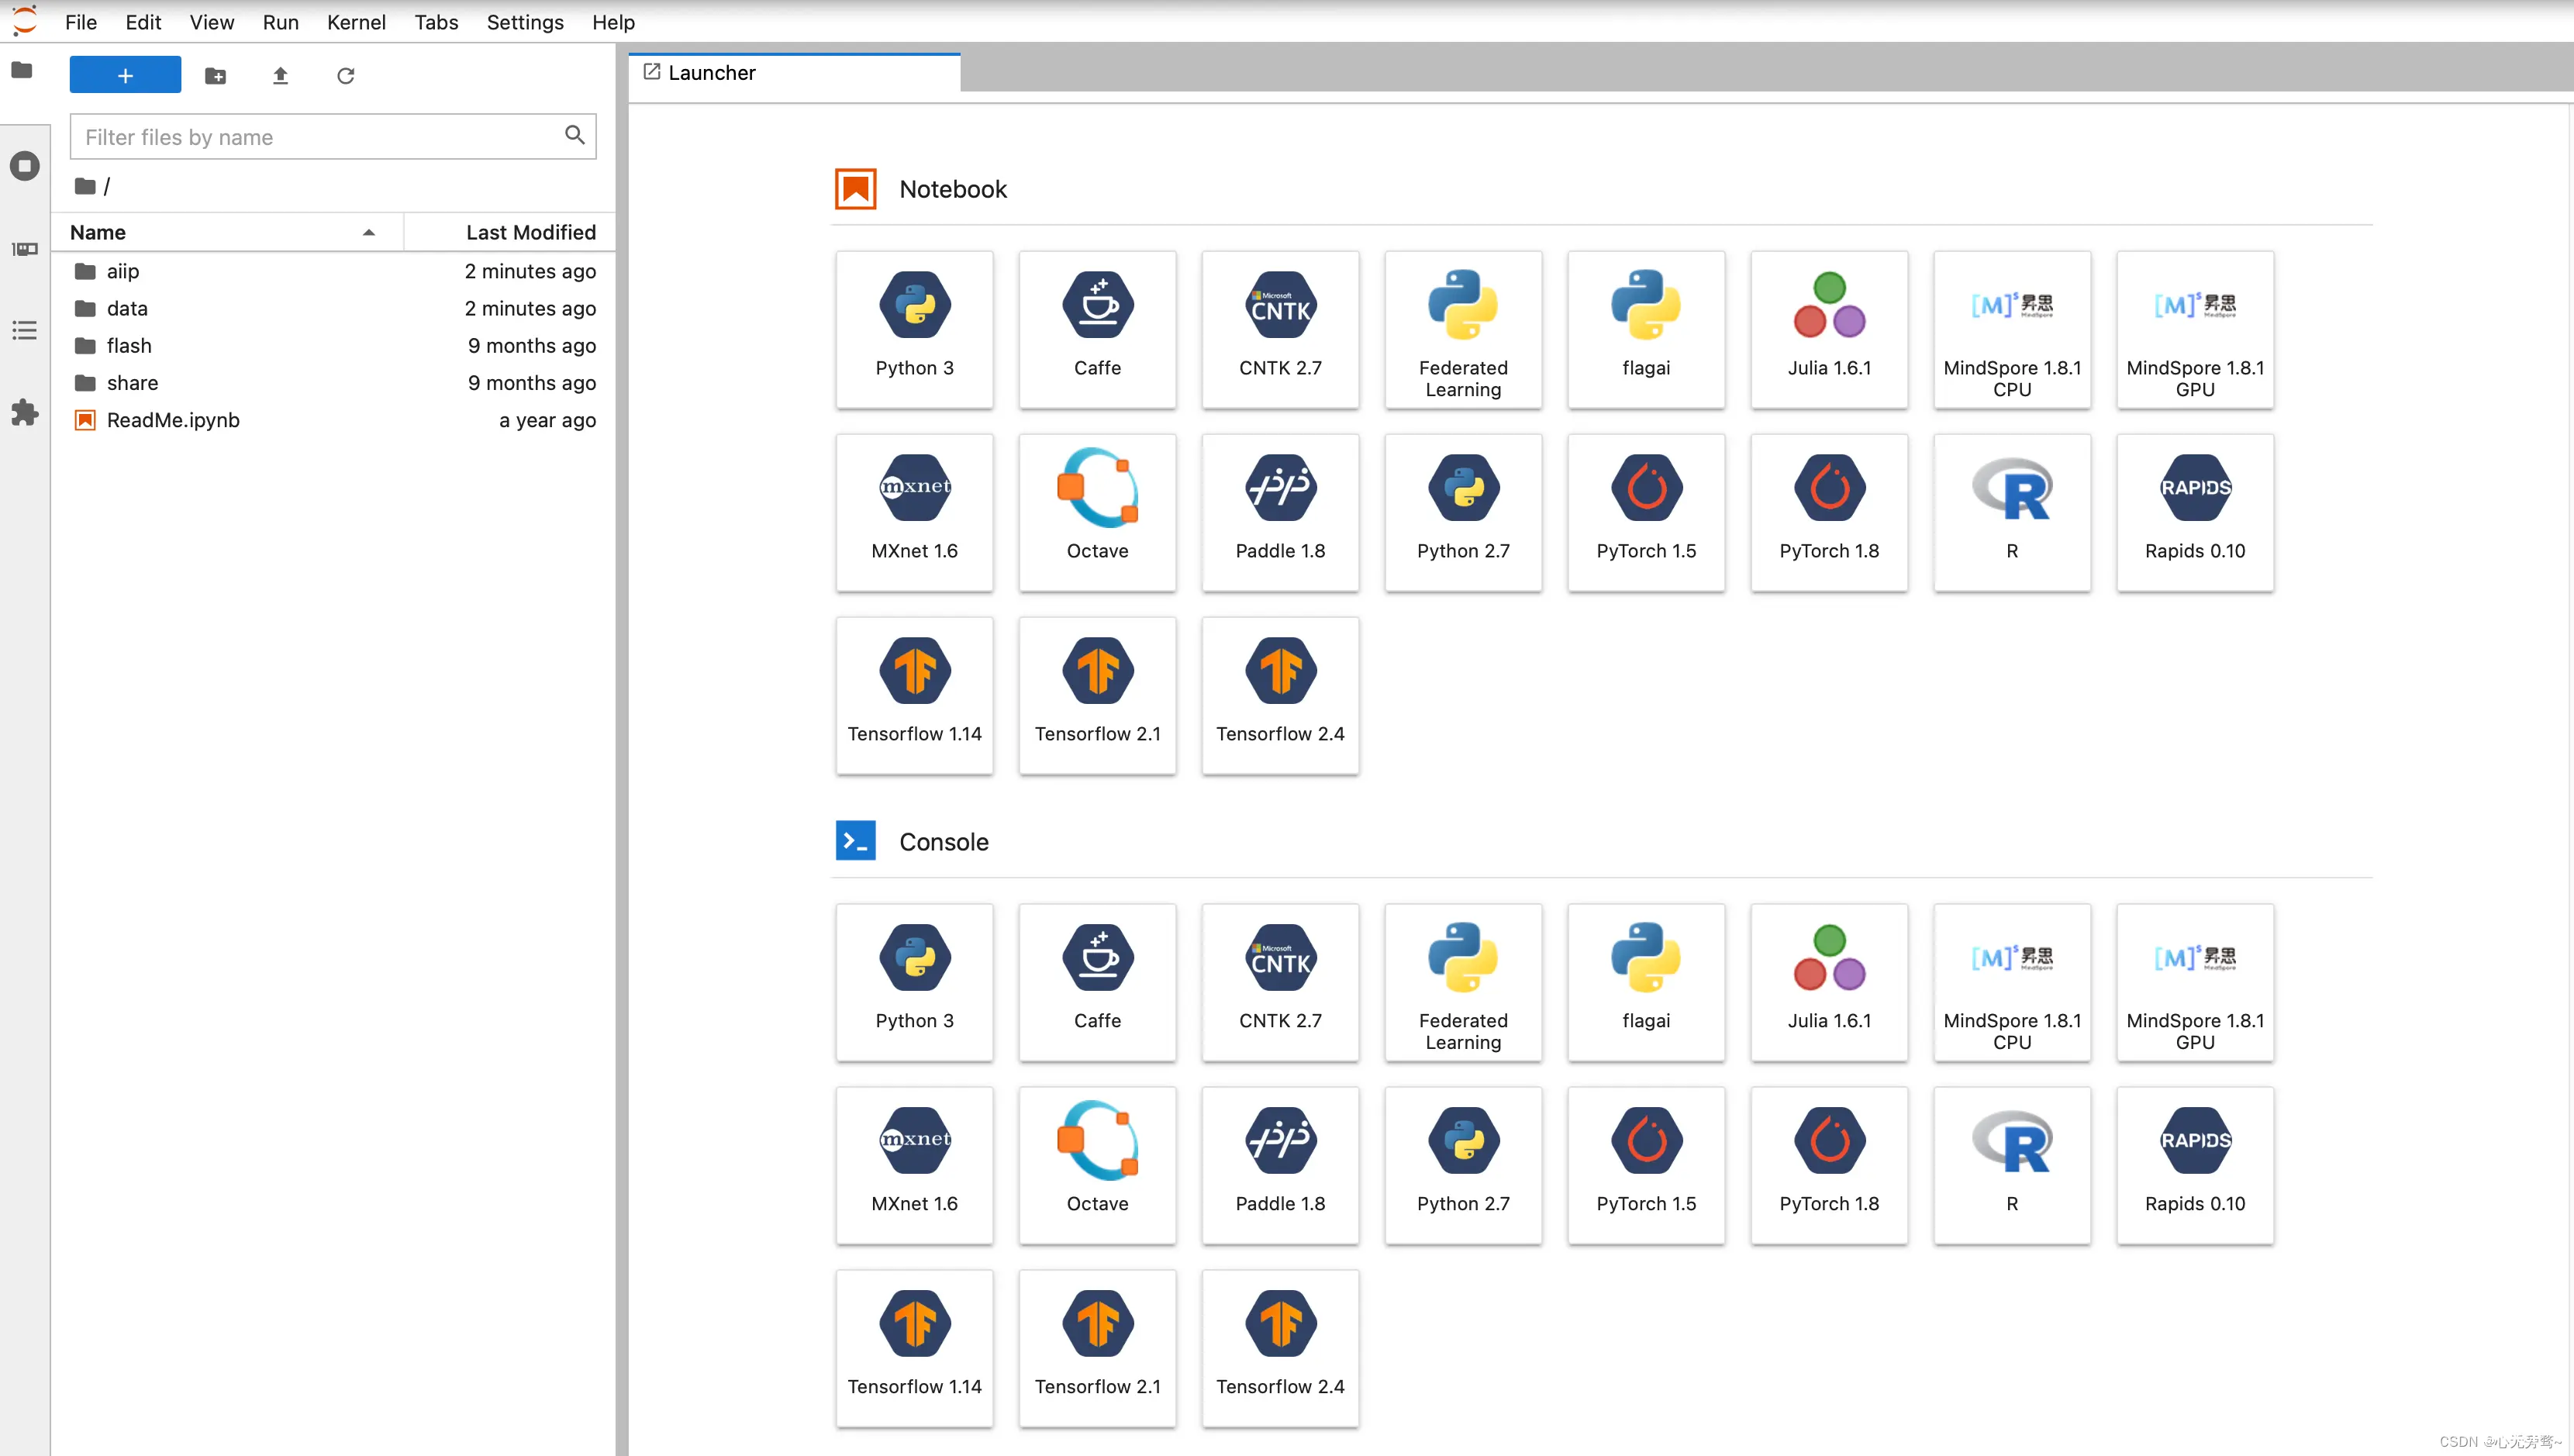
Task: Start a CNTK 2.7 console
Action: (x=1281, y=982)
